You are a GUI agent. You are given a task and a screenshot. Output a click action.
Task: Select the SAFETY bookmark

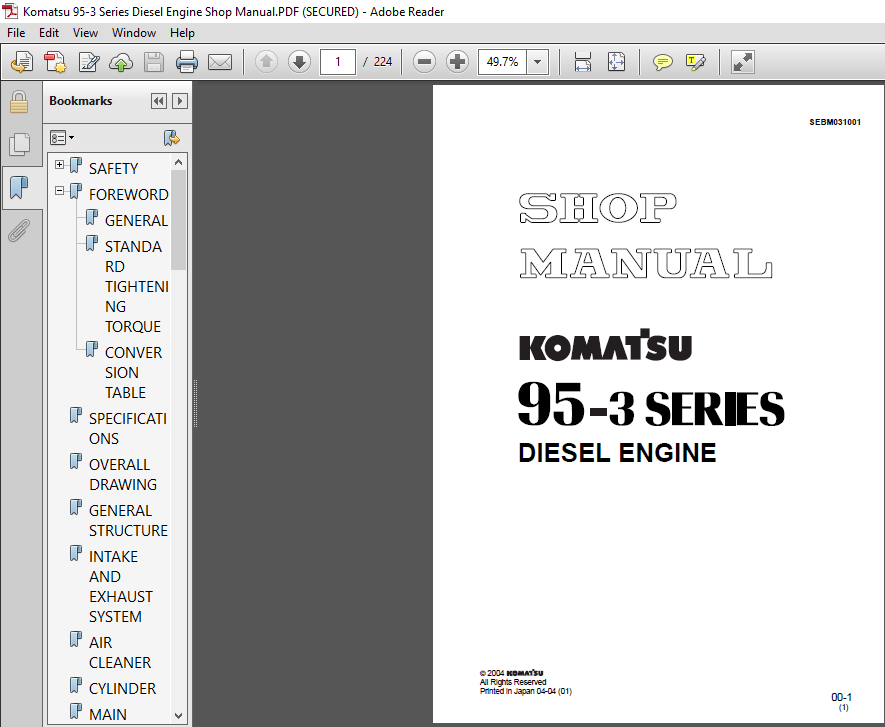tap(113, 168)
